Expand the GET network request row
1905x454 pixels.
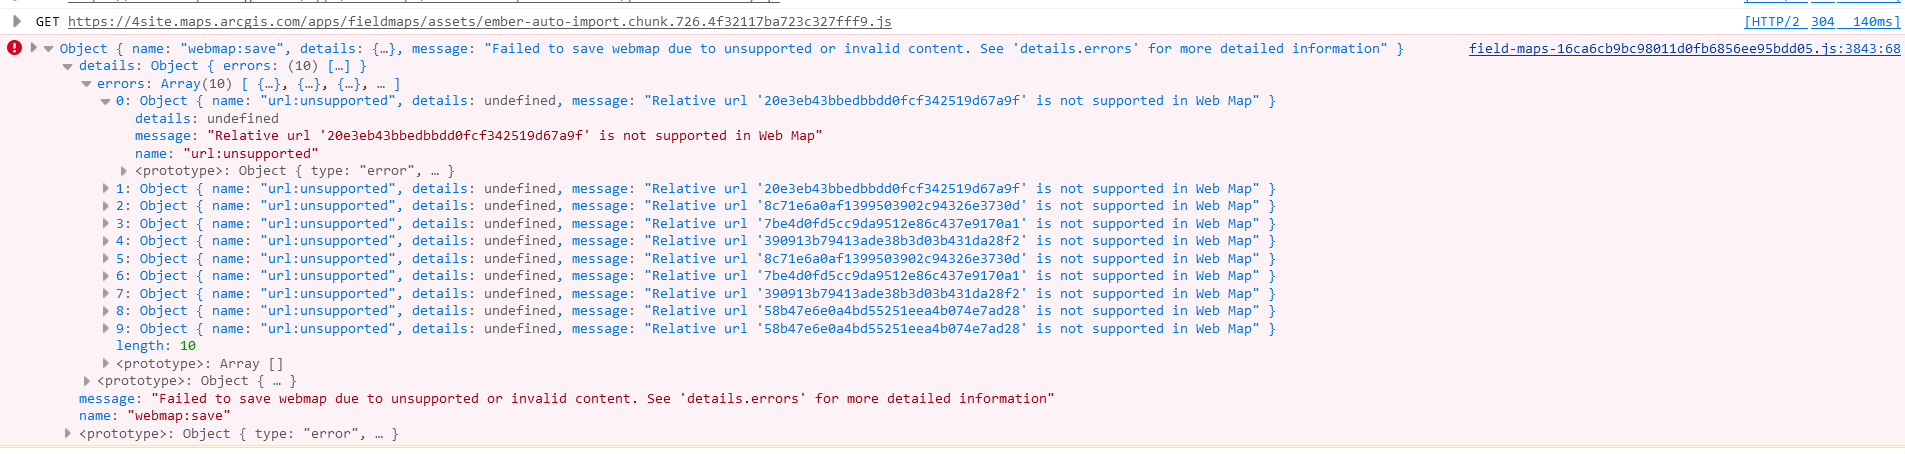click(17, 21)
